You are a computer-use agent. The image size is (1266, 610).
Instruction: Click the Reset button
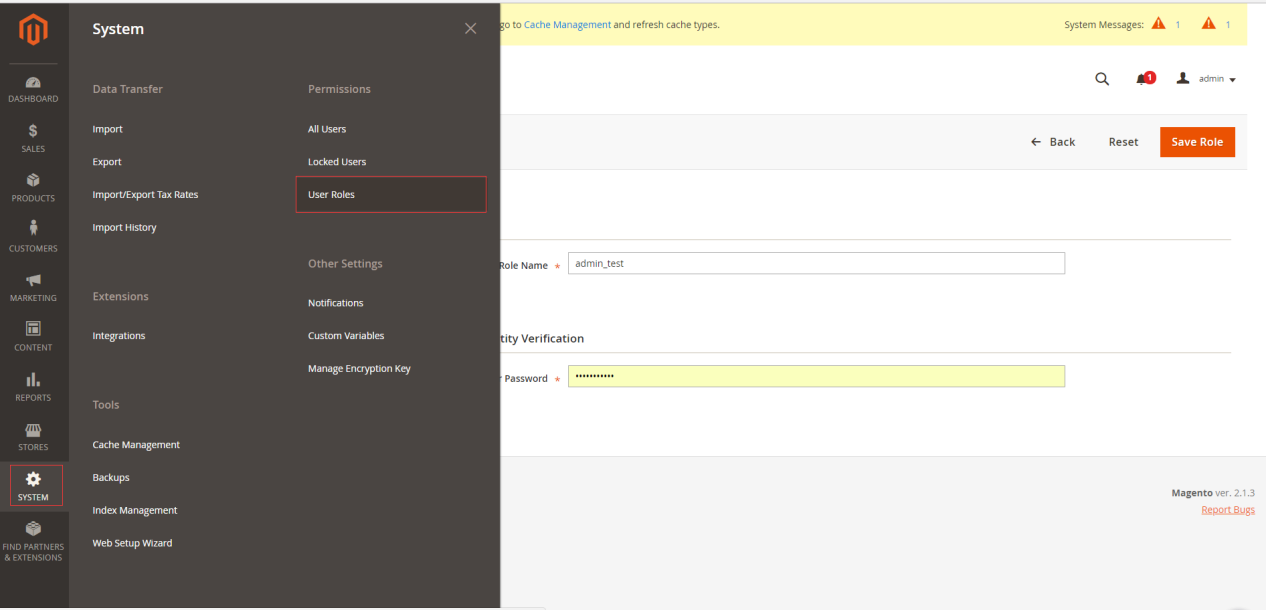pos(1123,142)
